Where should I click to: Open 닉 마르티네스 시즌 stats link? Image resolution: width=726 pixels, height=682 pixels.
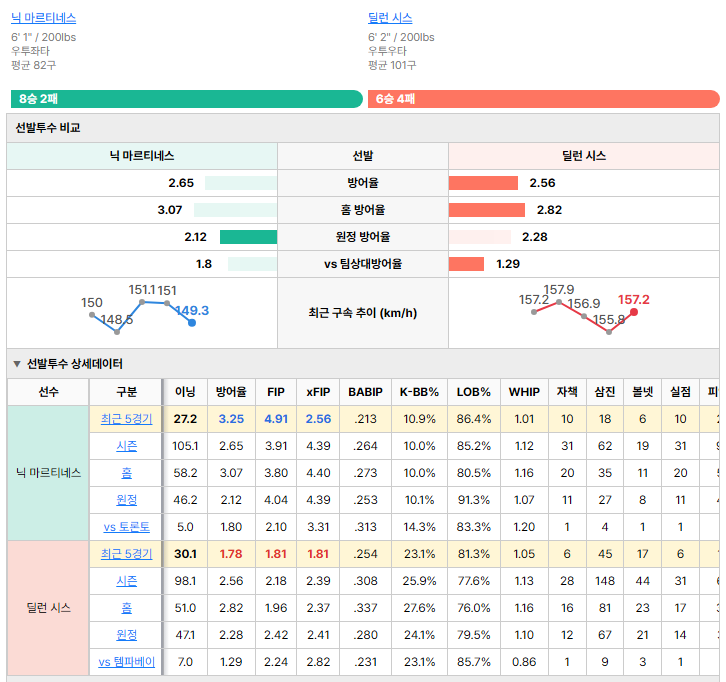click(x=126, y=446)
